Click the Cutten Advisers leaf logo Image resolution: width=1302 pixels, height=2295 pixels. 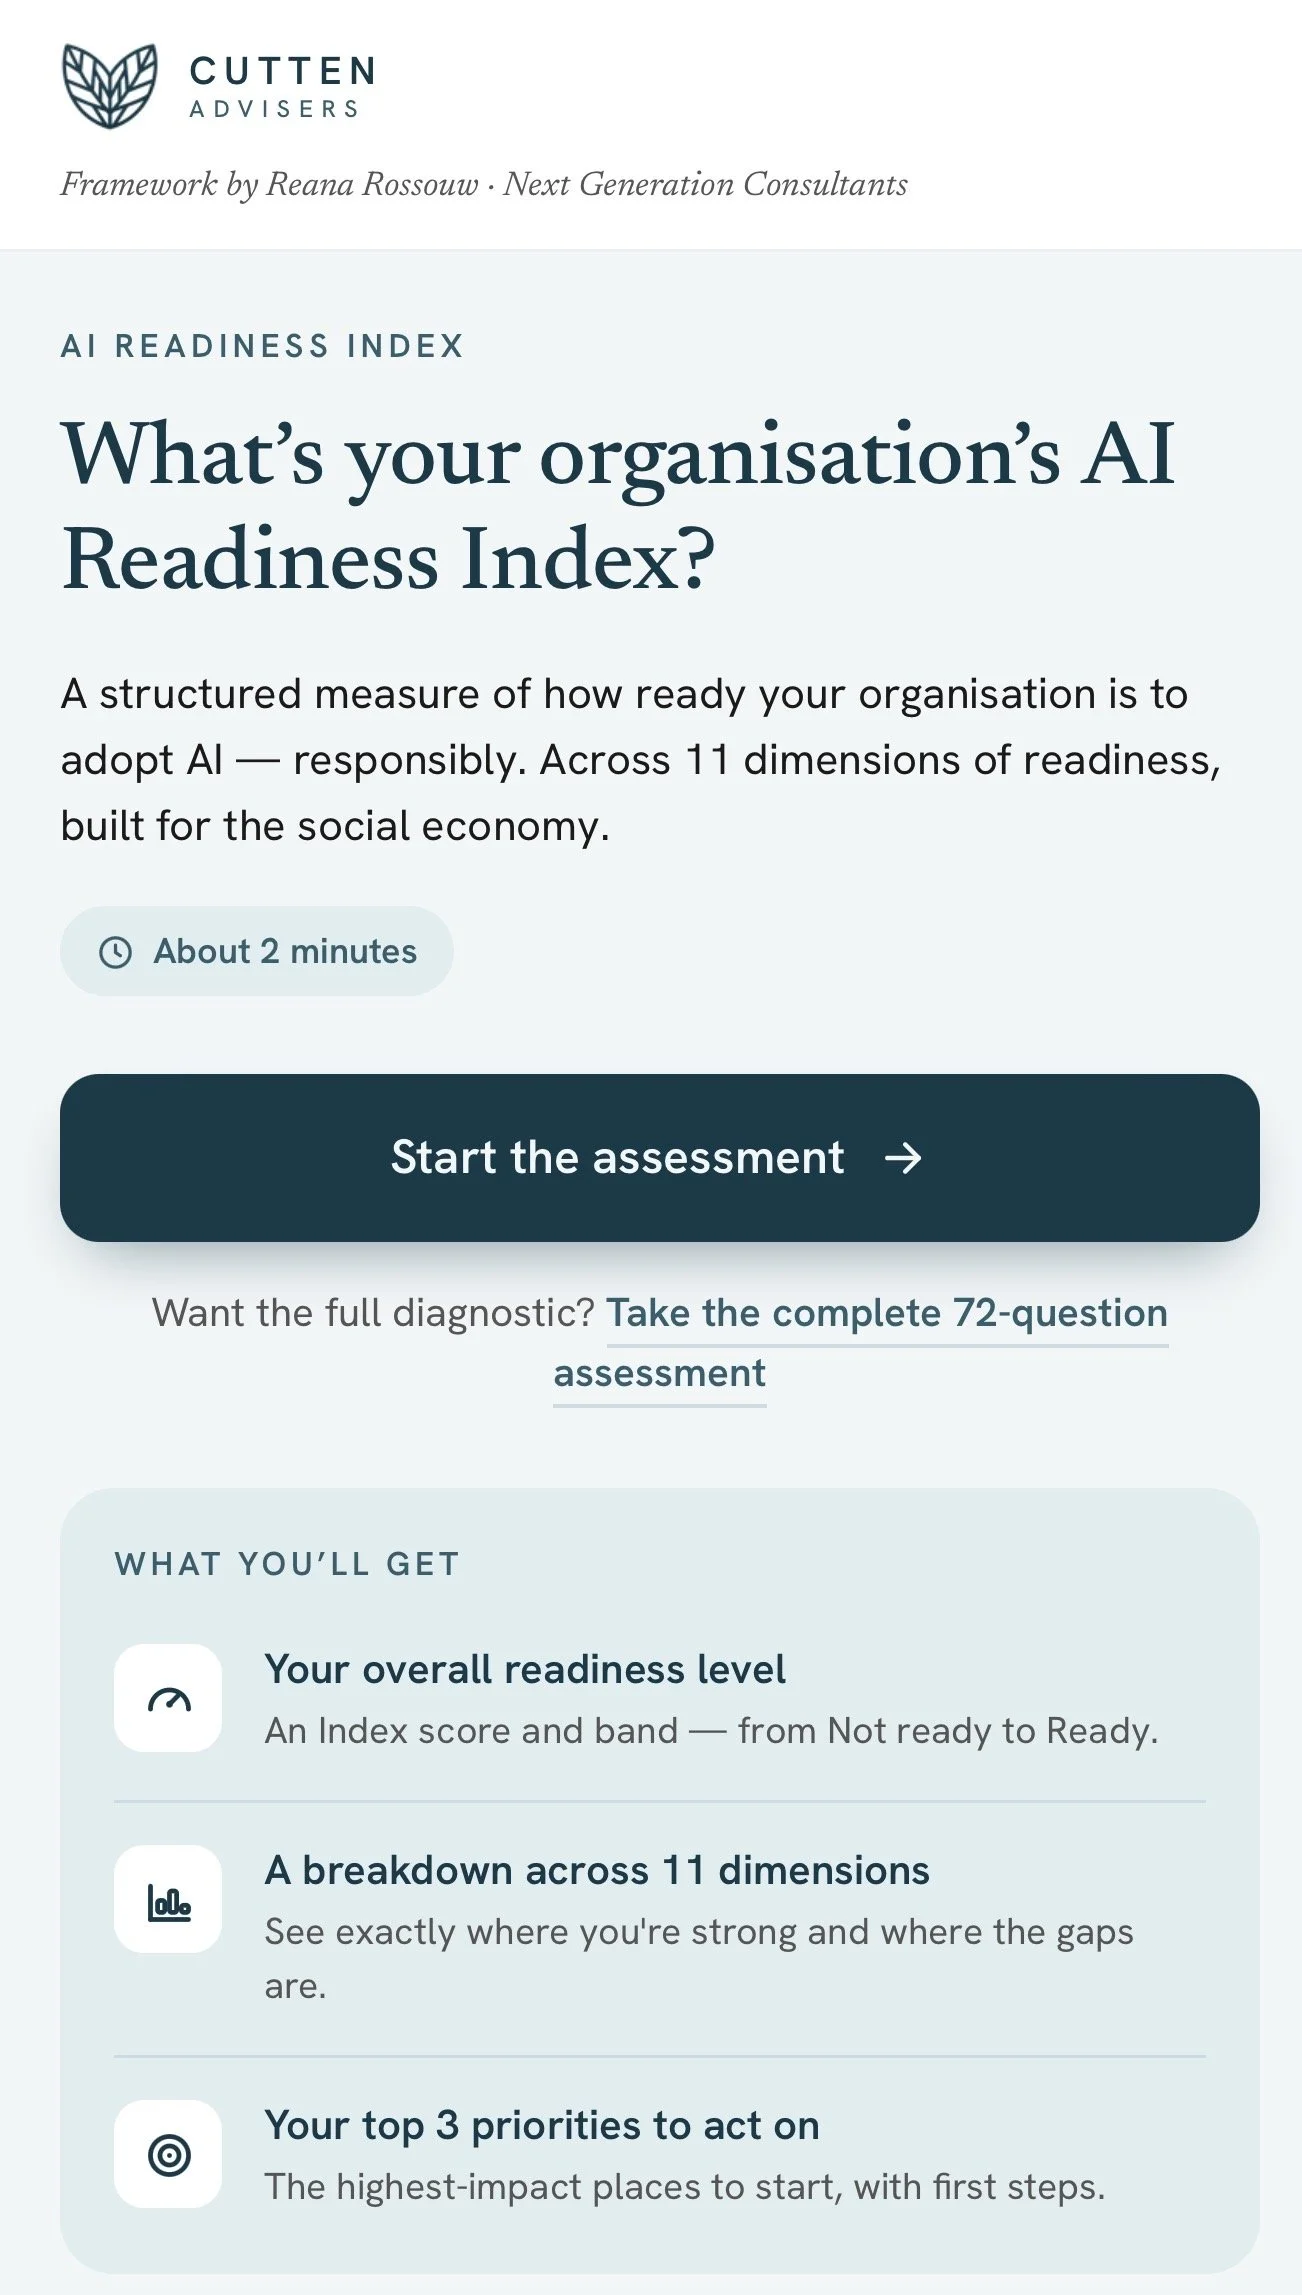click(x=110, y=86)
